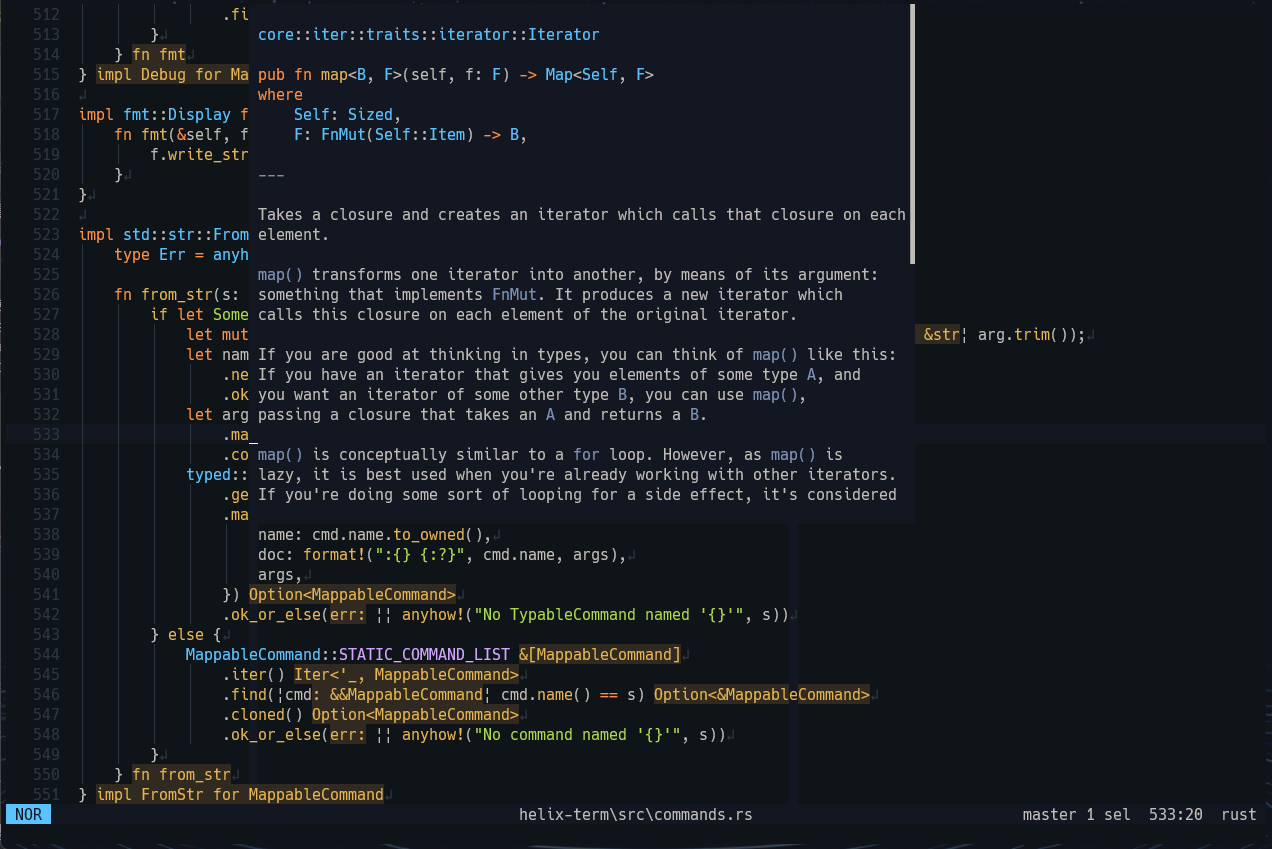Click the '.iter()' call on line 545
1272x849 pixels.
pyautogui.click(x=253, y=674)
